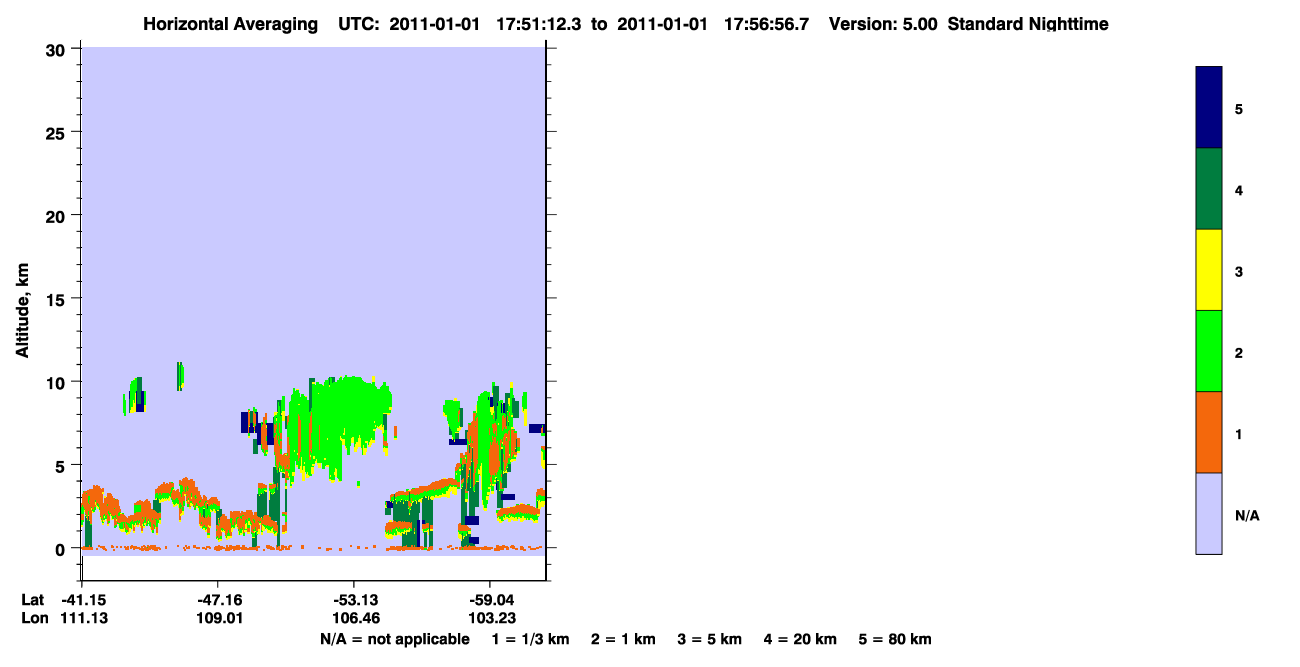This screenshot has height=667, width=1300.
Task: Click the dark blue colorbar segment 5
Action: pos(1209,108)
